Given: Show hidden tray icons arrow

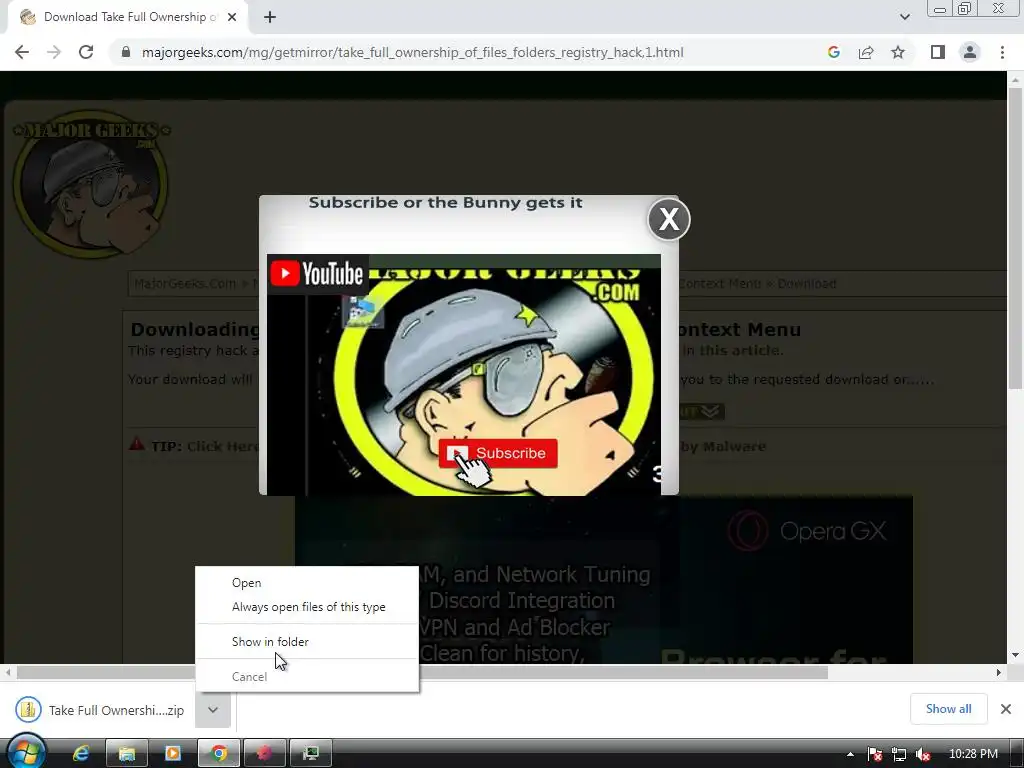Looking at the screenshot, I should pos(850,754).
